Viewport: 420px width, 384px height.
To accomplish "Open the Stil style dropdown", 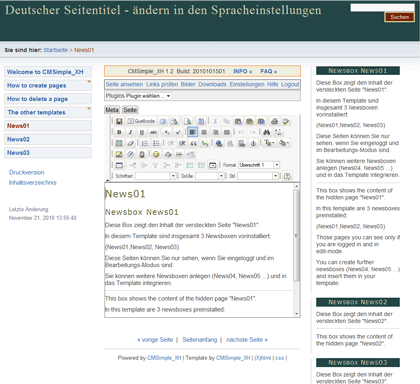I will [258, 176].
